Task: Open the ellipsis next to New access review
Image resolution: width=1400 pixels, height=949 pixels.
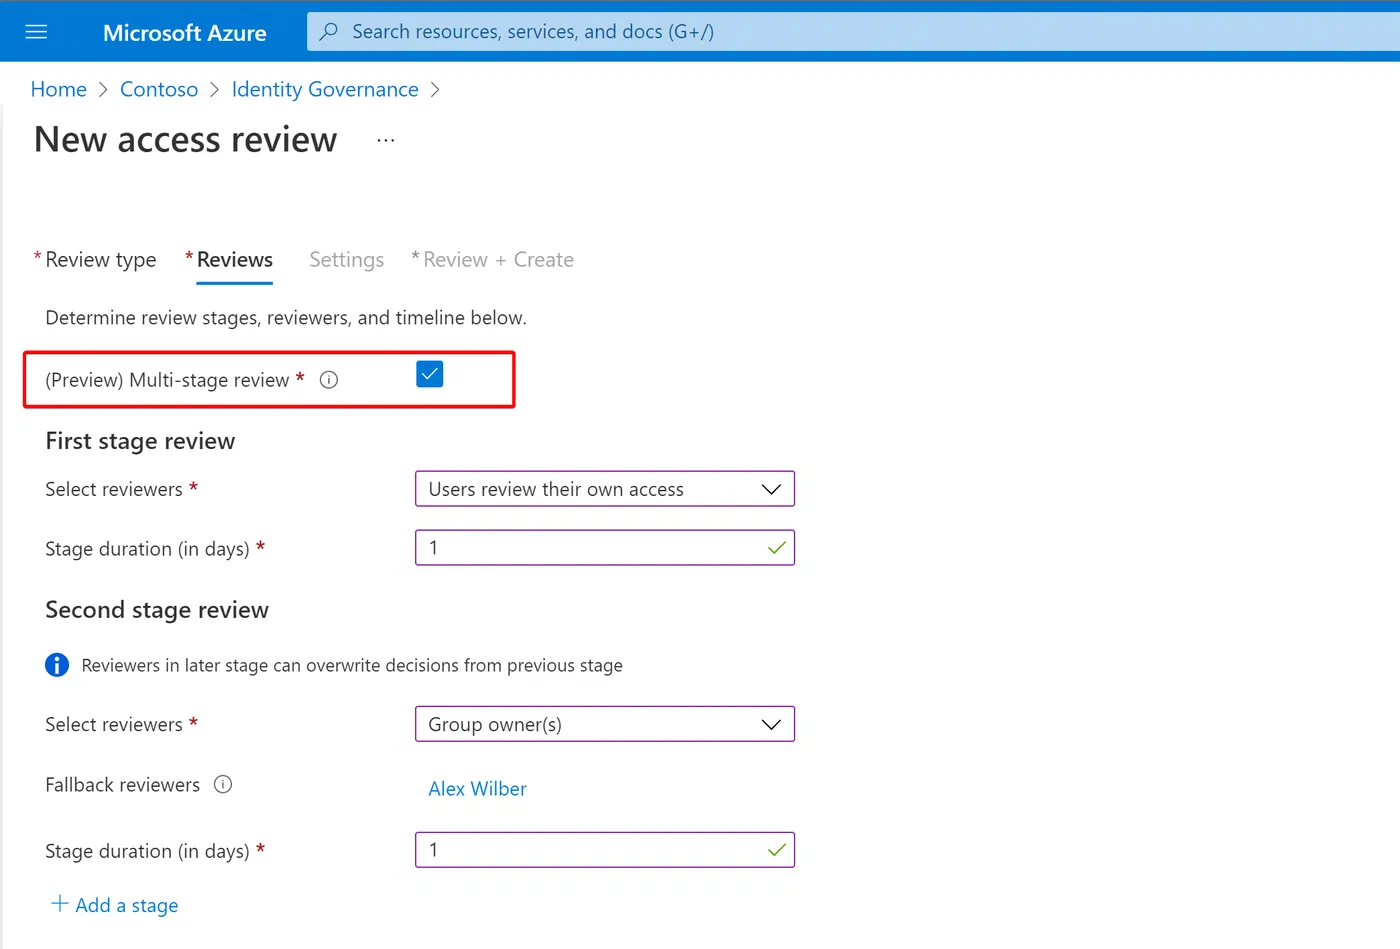Action: click(386, 141)
